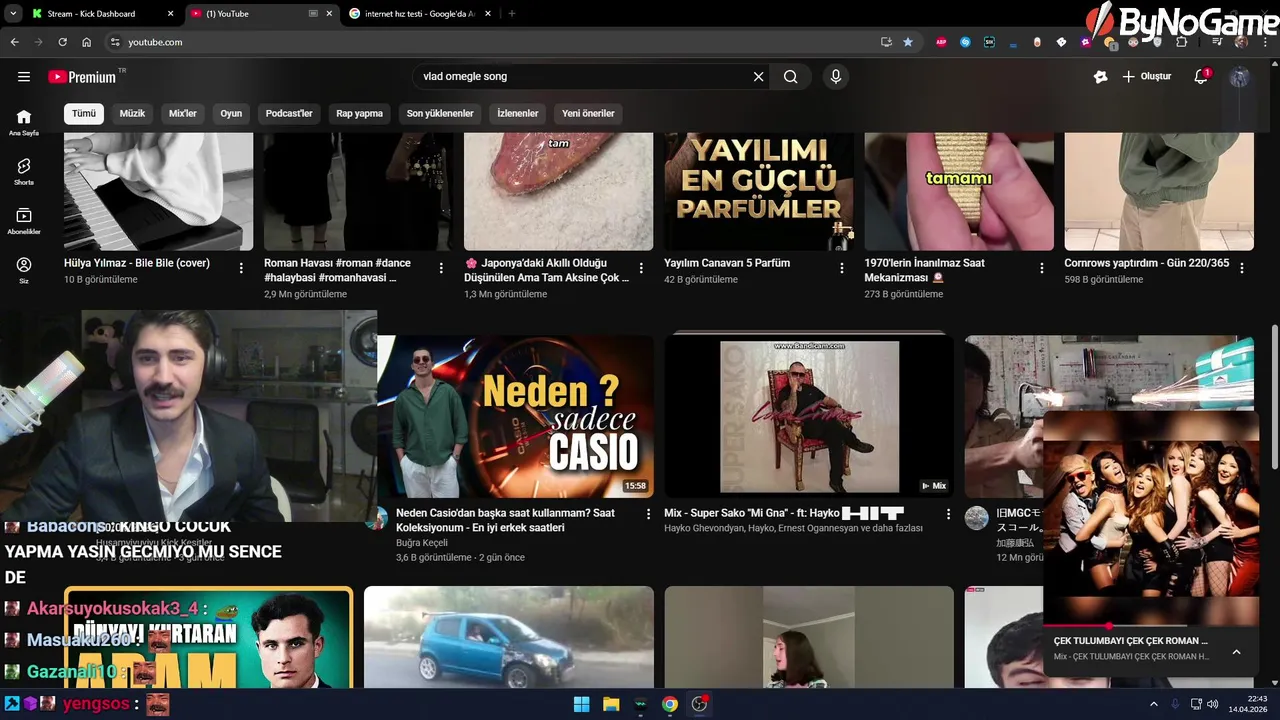This screenshot has width=1280, height=720.
Task: Open the Neden sadece CASIO video thumbnail
Action: pyautogui.click(x=515, y=416)
